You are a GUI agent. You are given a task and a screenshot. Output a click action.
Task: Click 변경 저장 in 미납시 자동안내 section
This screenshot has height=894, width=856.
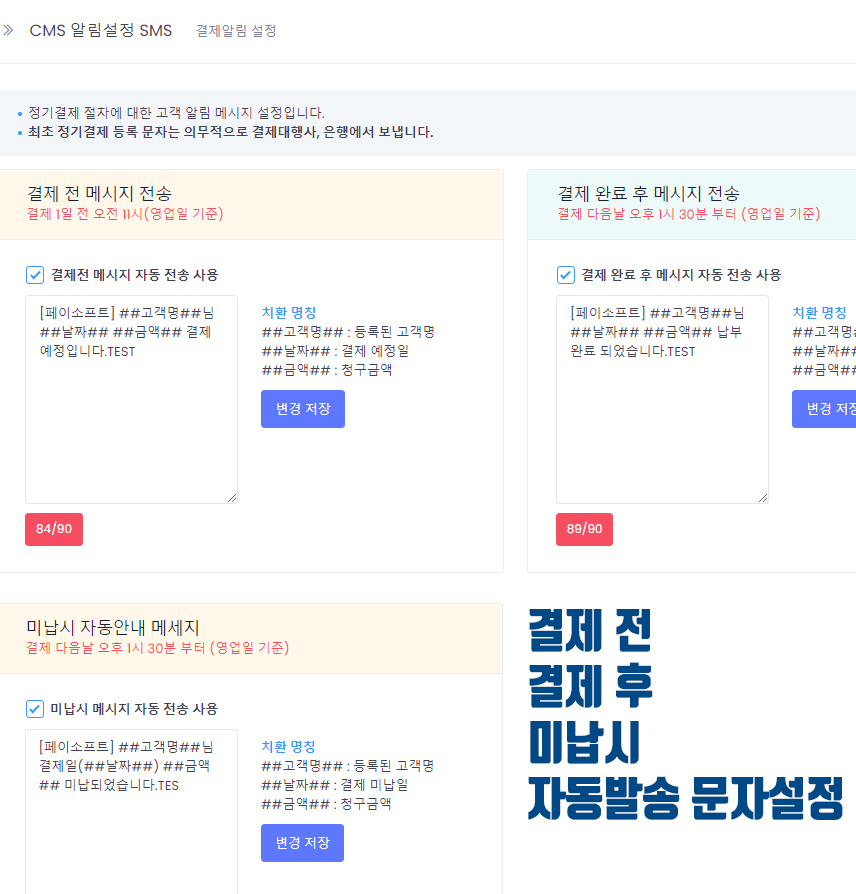302,843
